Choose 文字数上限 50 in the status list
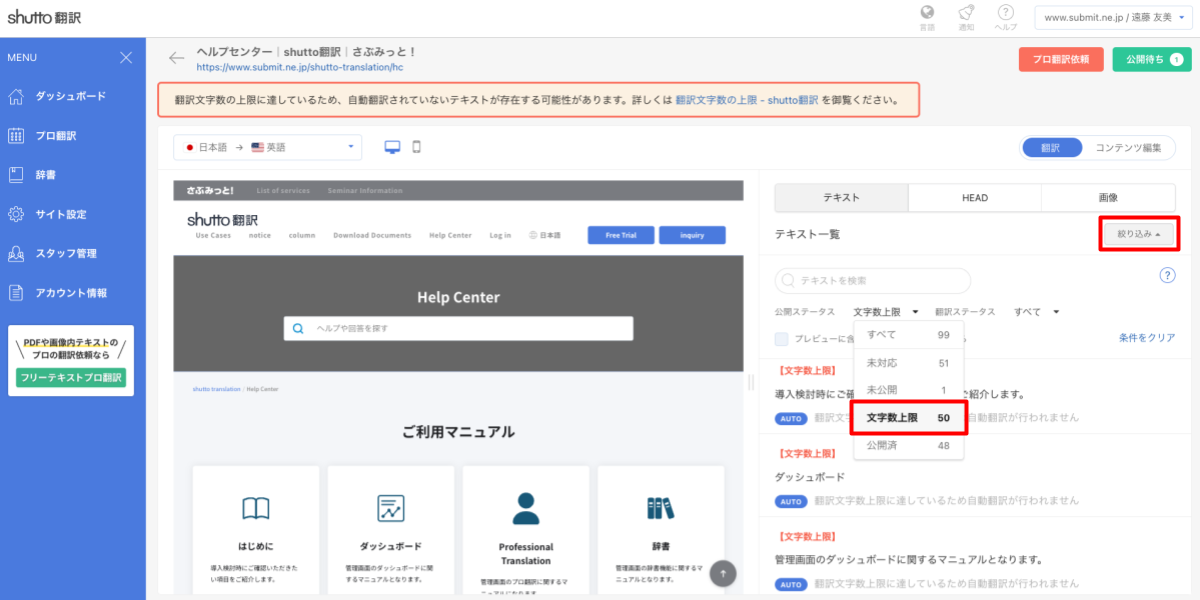The height and width of the screenshot is (600, 1200). coord(909,418)
